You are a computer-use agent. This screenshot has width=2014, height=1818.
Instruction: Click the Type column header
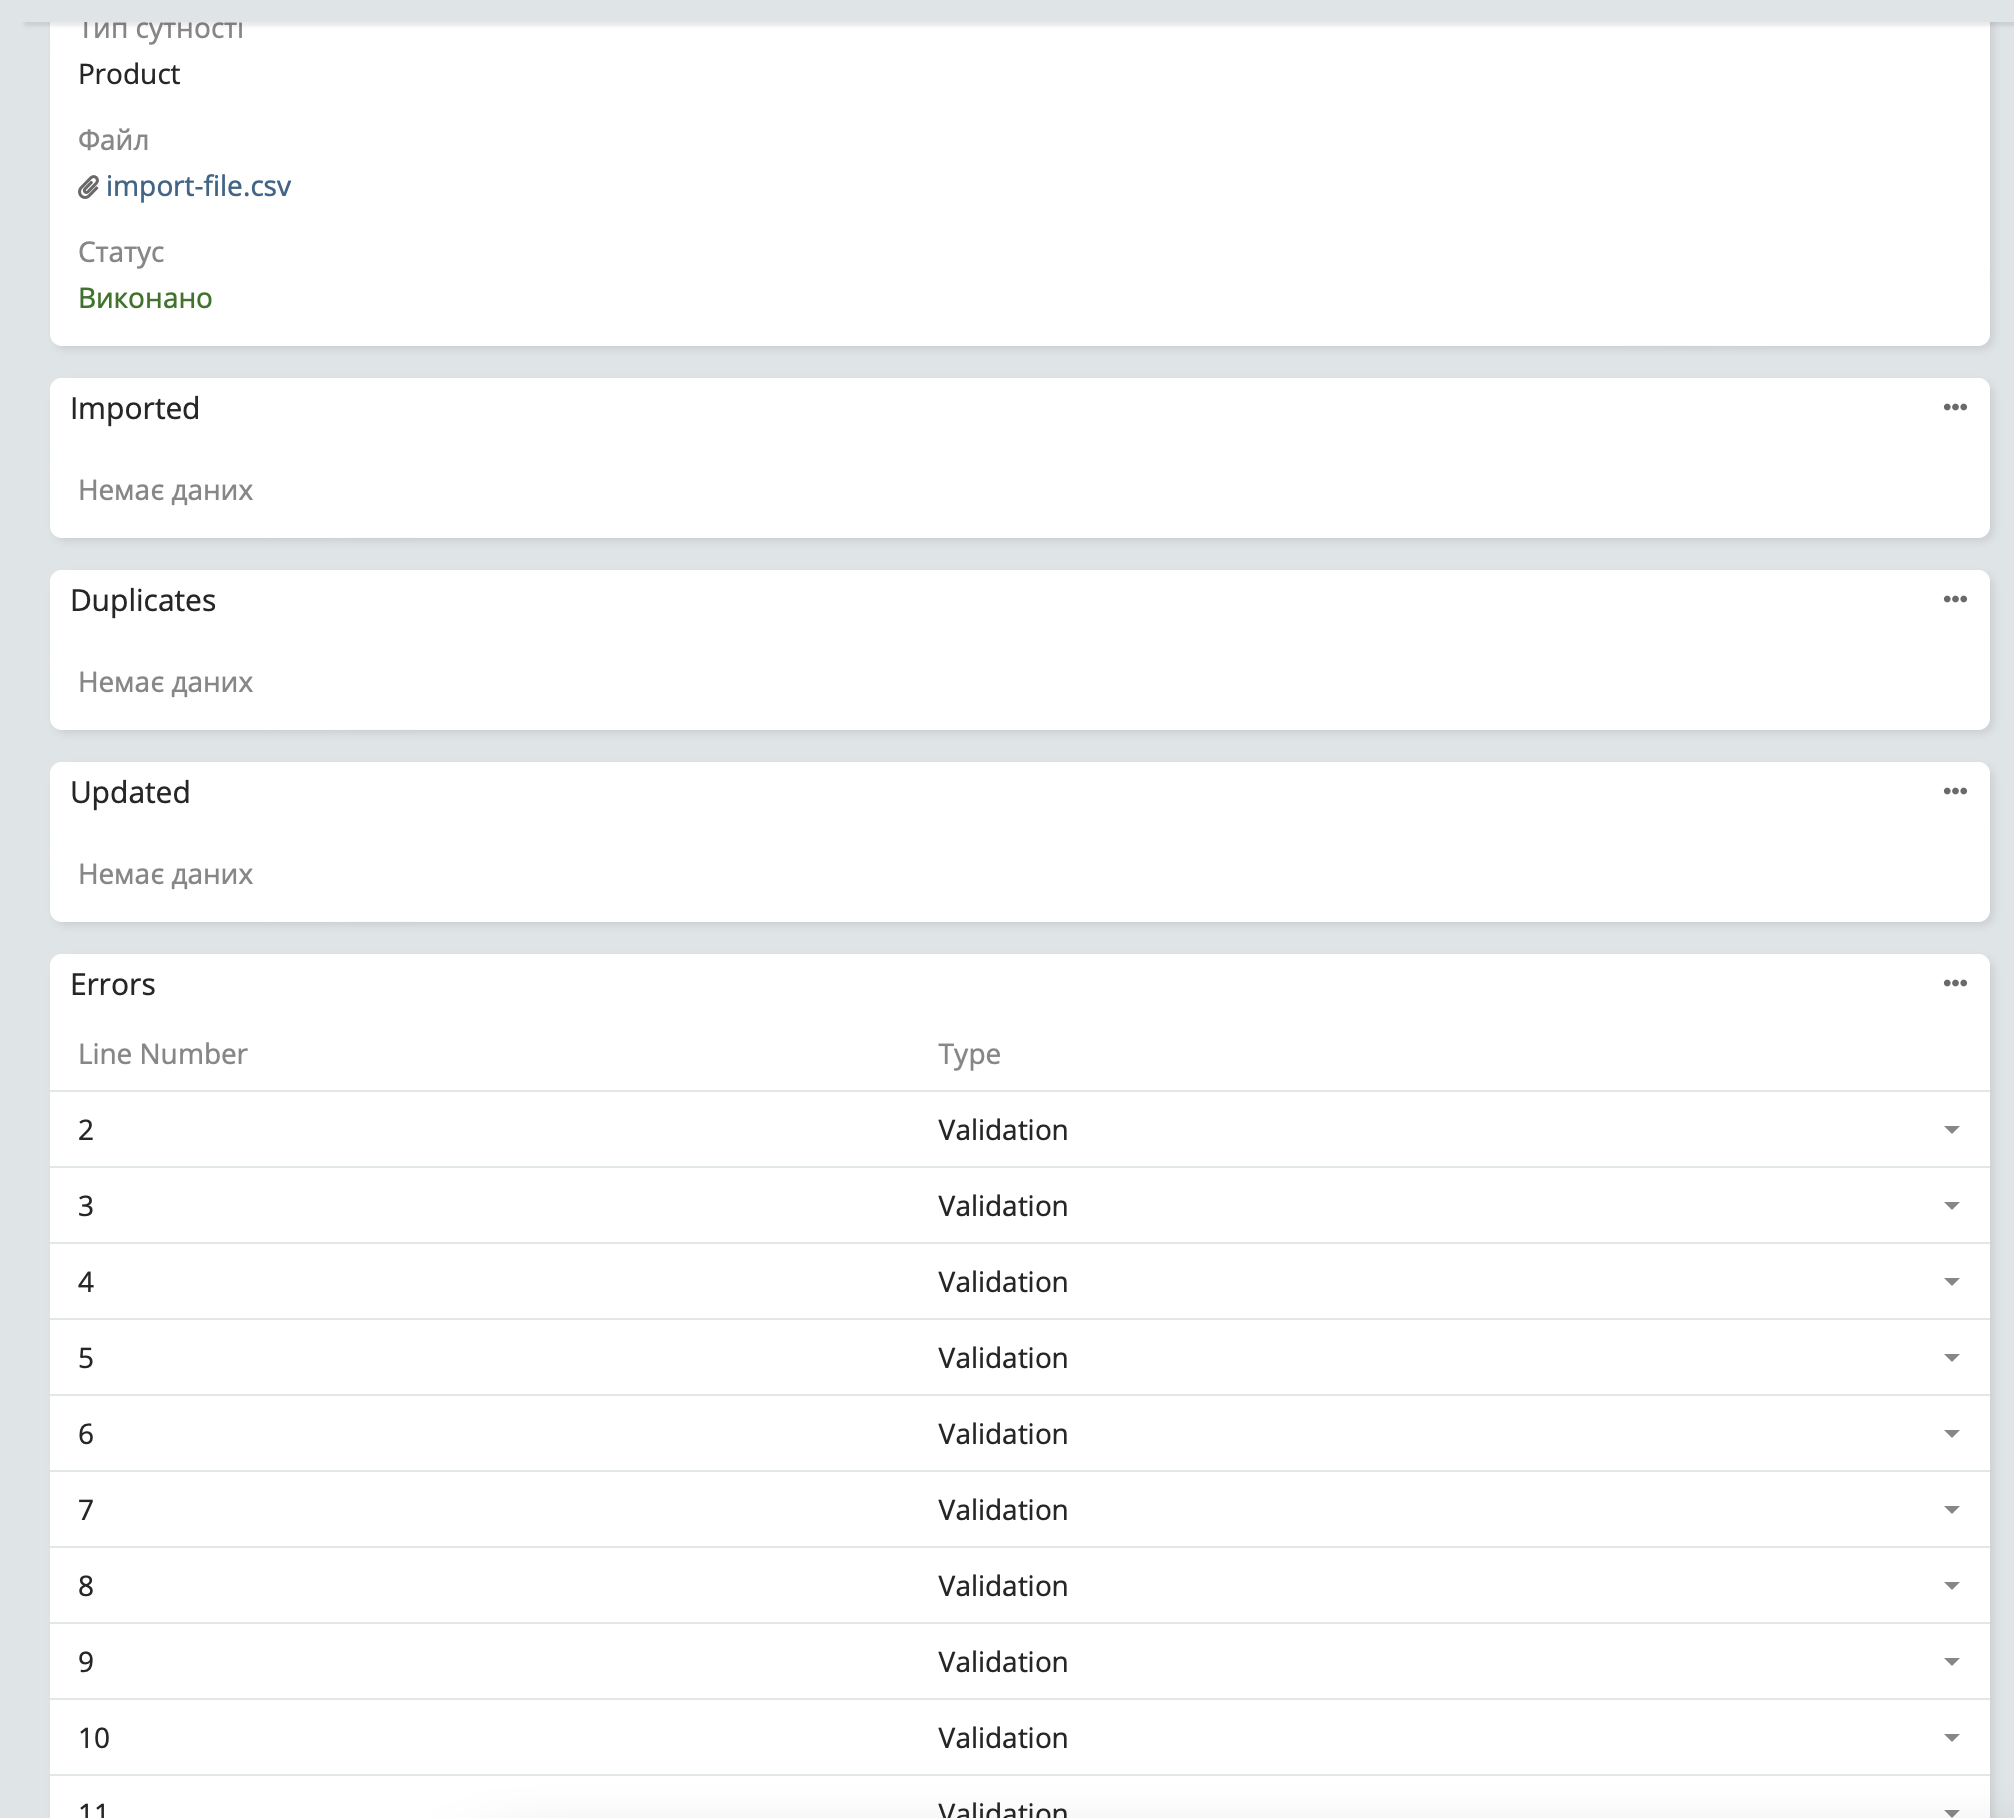coord(968,1054)
